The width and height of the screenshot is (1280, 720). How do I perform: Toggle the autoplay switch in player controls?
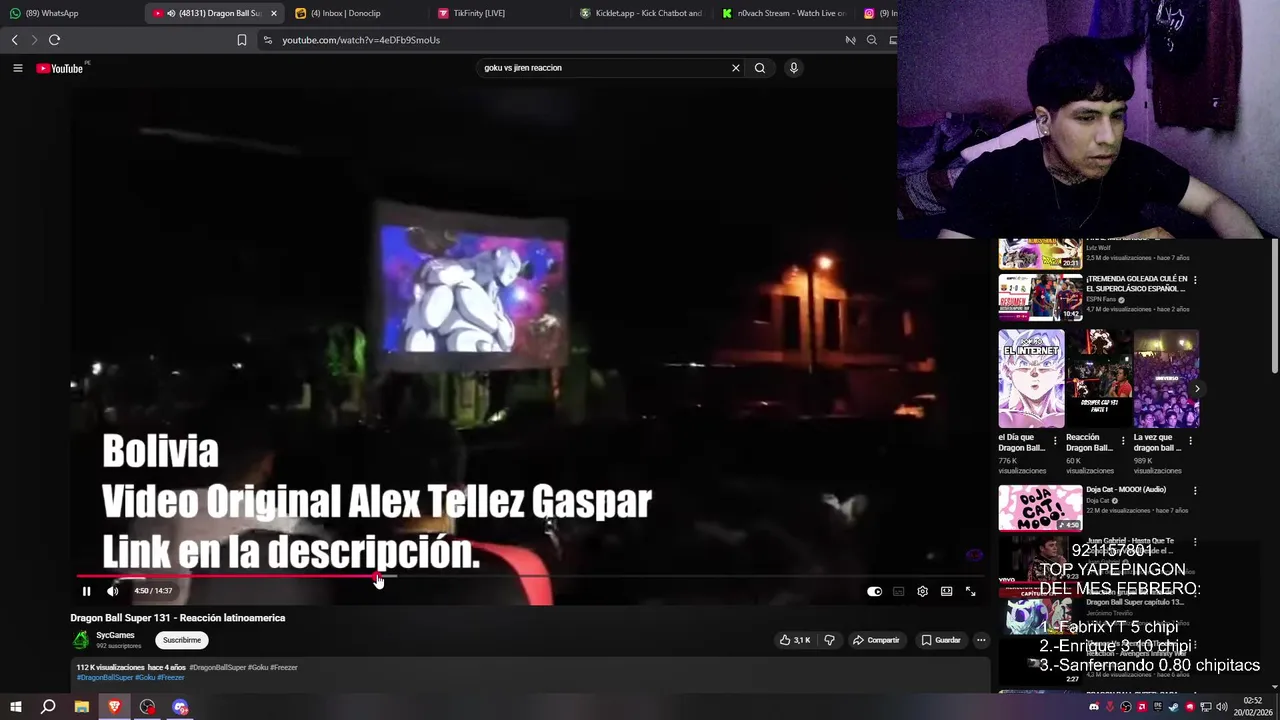[x=874, y=591]
